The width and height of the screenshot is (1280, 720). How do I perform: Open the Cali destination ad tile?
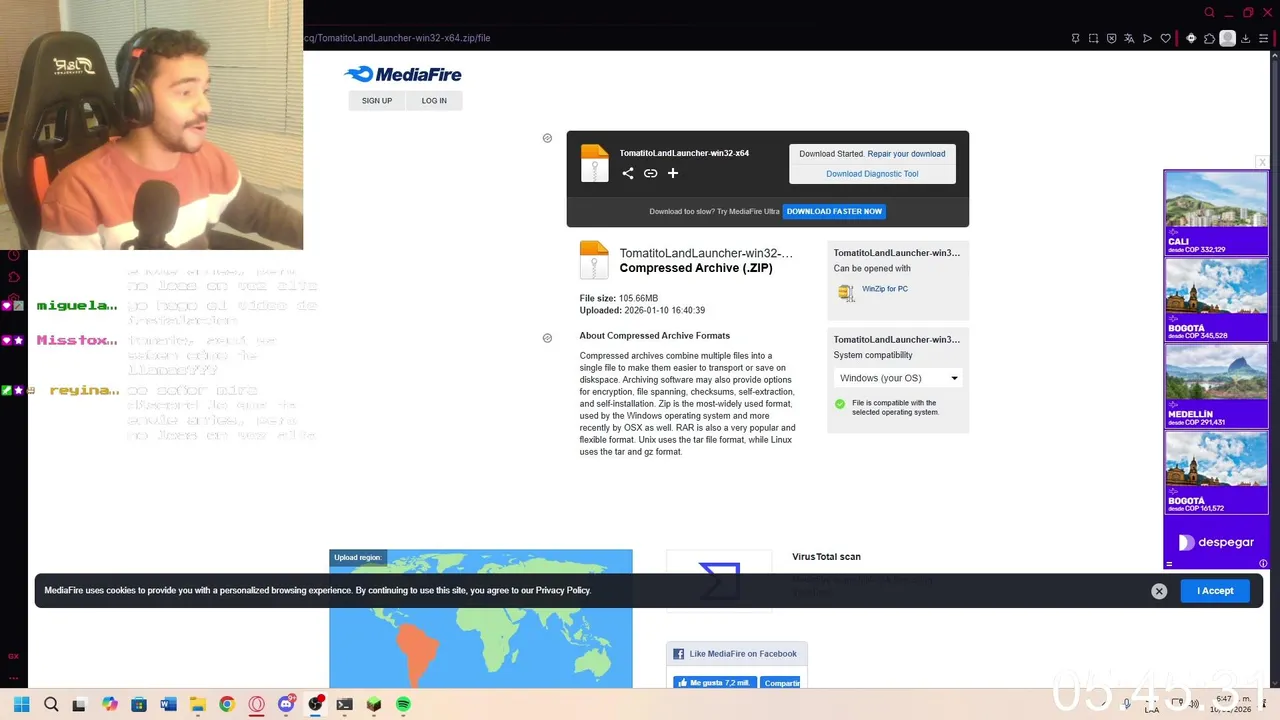click(x=1216, y=212)
